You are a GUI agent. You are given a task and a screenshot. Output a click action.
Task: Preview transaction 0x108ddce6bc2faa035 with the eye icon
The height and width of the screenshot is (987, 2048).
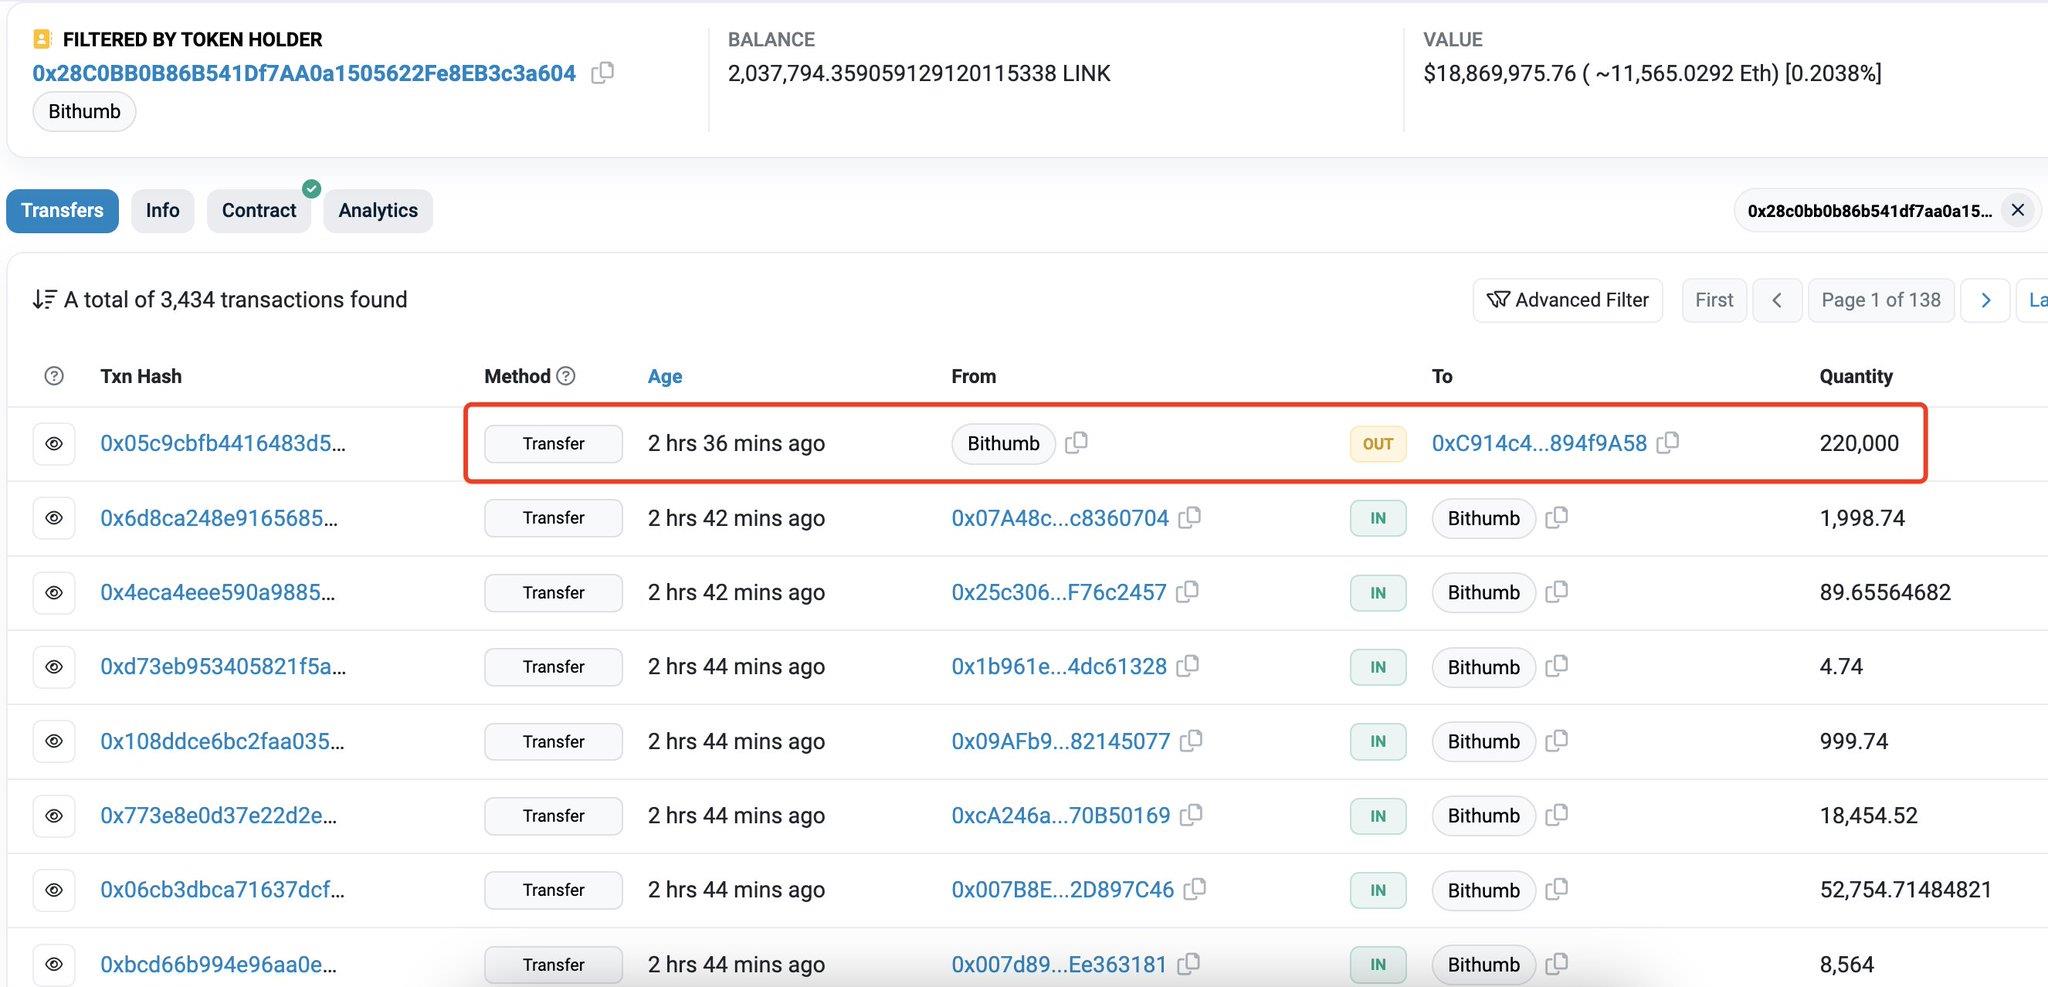[x=54, y=741]
